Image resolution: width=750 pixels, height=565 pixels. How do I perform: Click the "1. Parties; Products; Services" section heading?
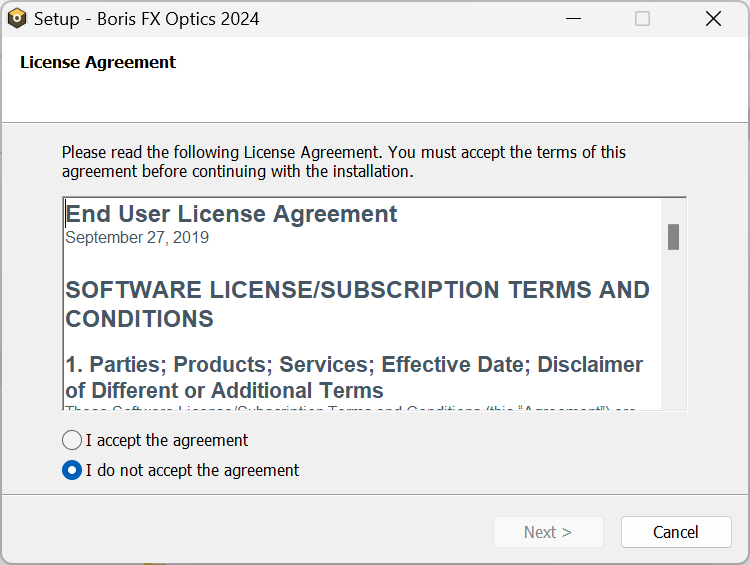[354, 377]
